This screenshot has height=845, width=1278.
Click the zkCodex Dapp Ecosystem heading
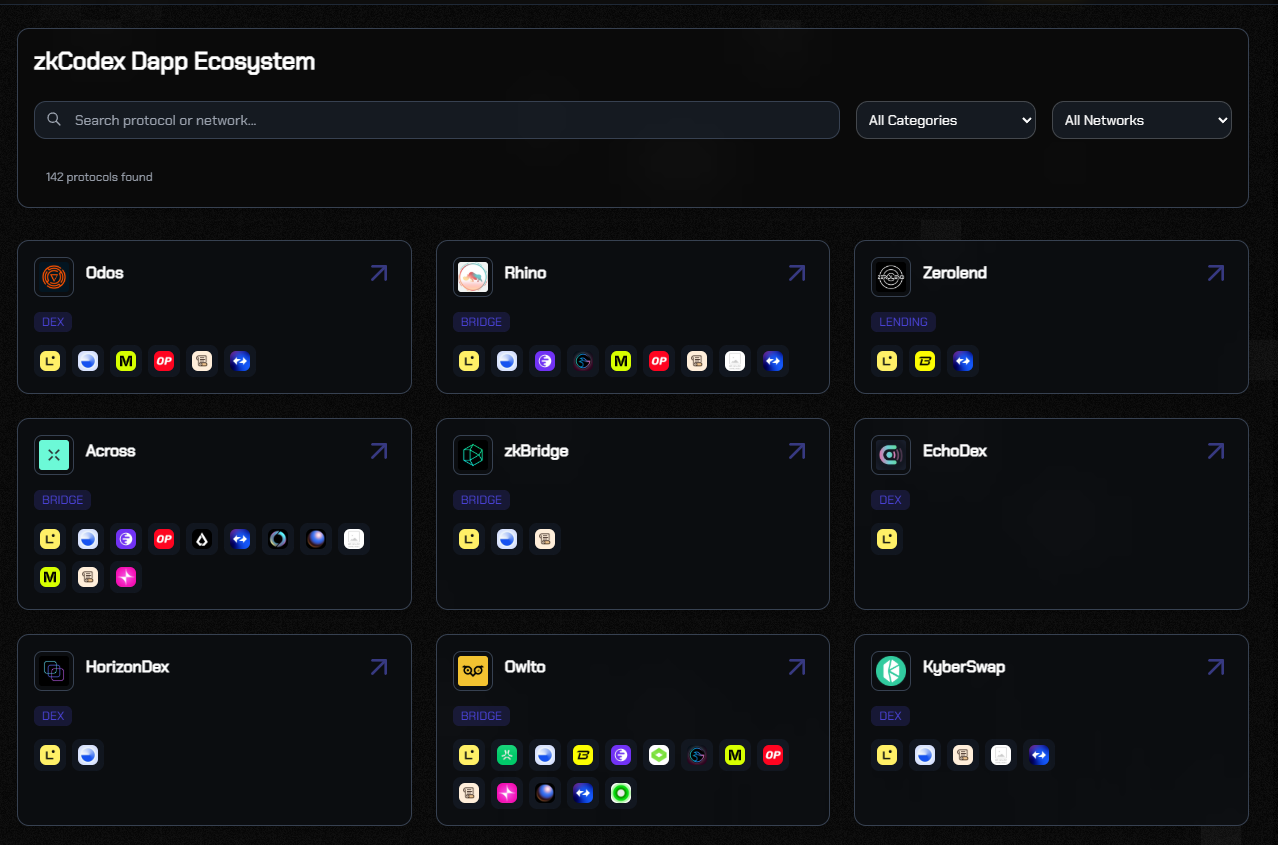(174, 62)
